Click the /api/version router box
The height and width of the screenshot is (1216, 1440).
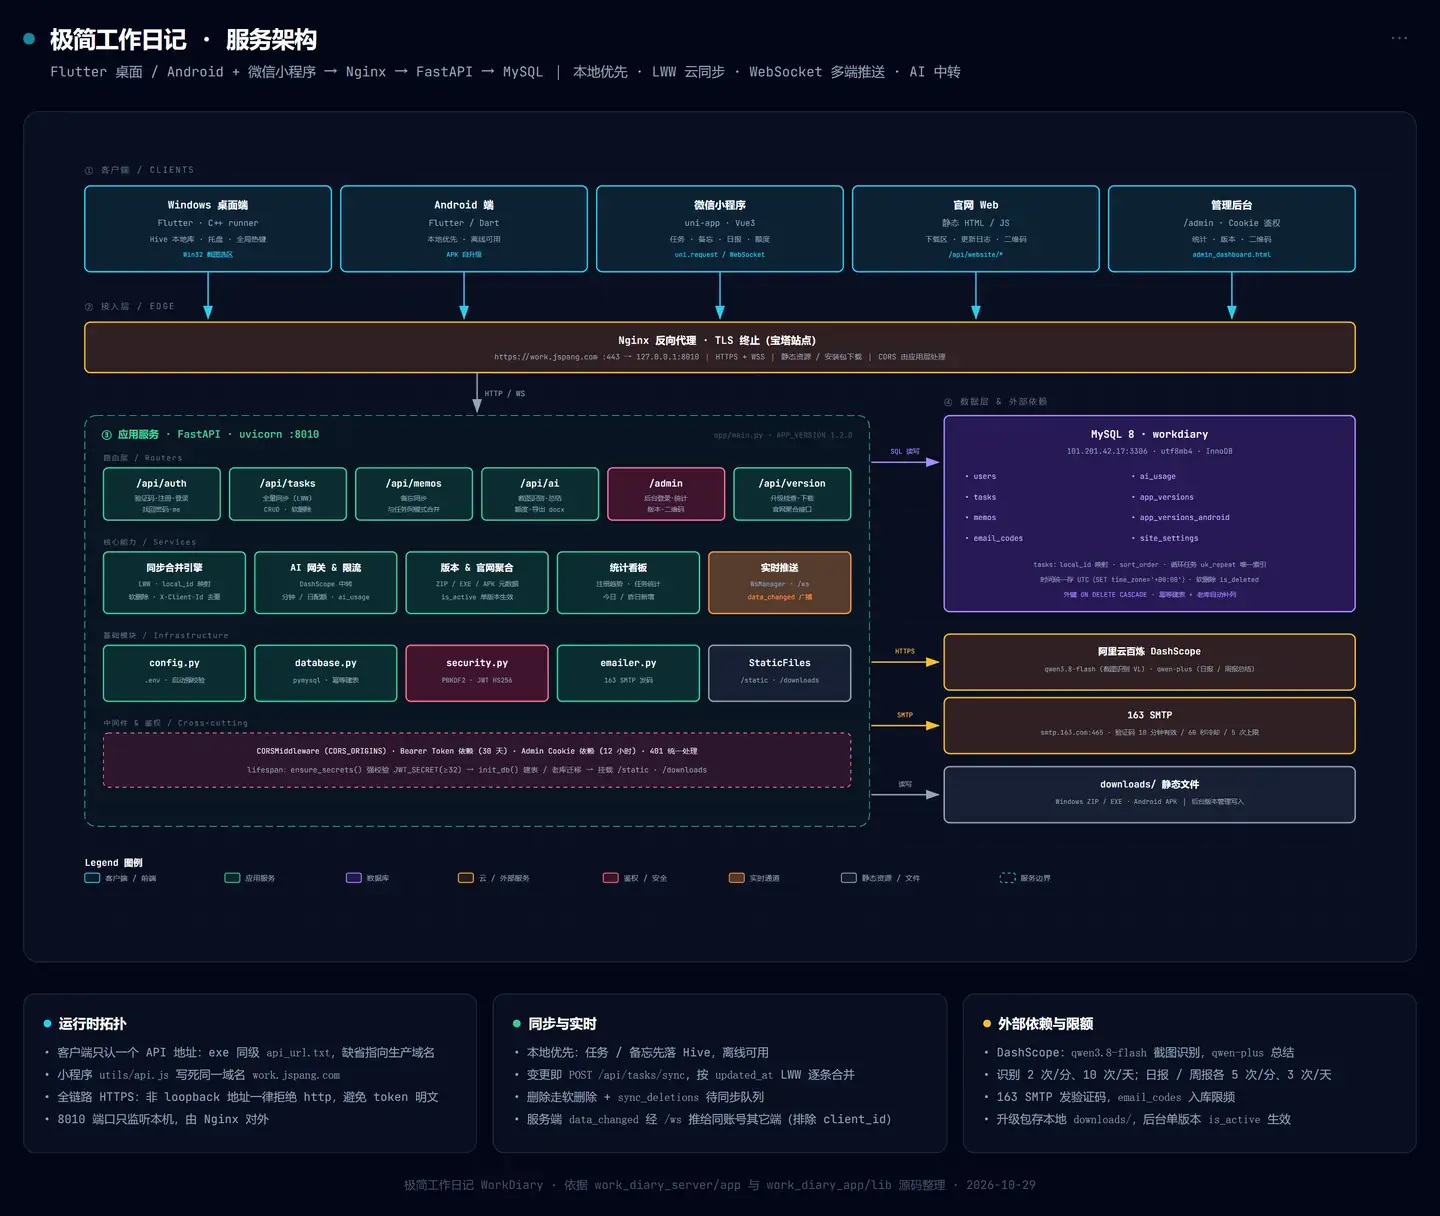click(x=792, y=494)
